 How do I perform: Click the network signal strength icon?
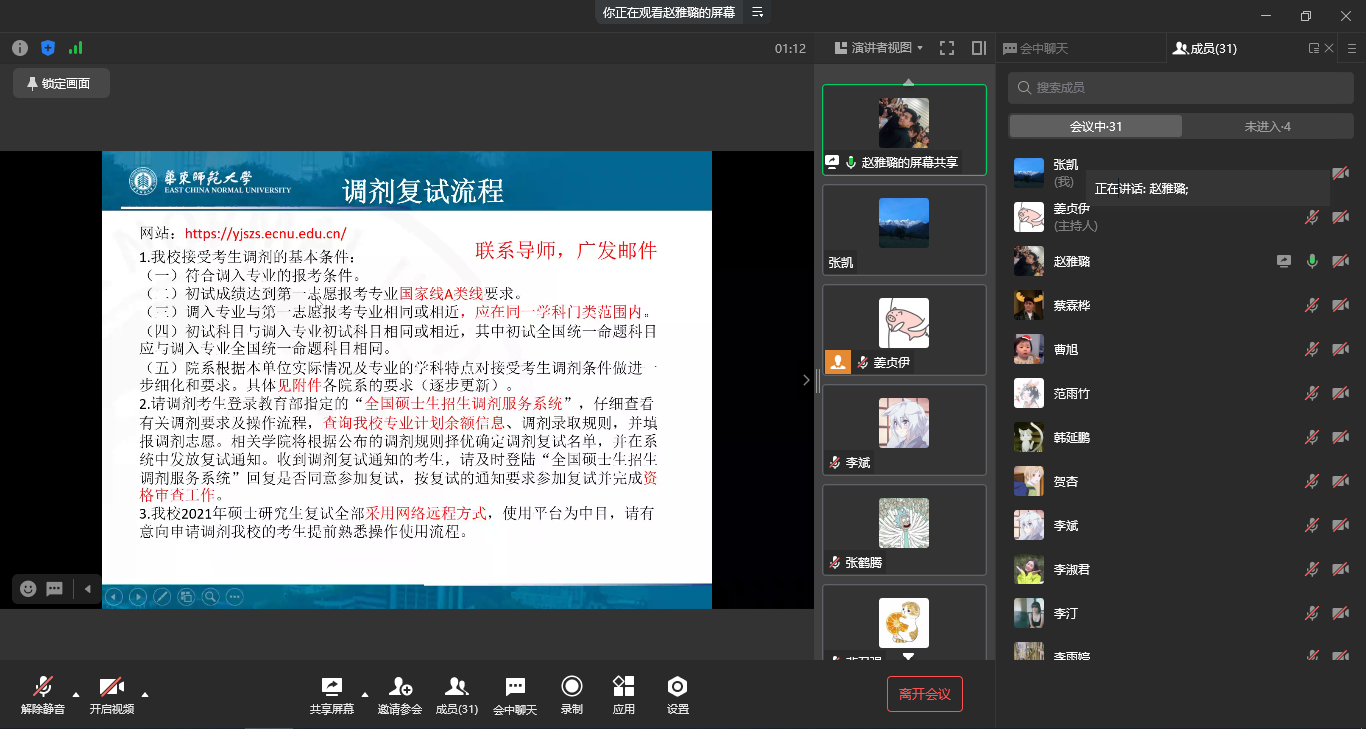(x=76, y=48)
